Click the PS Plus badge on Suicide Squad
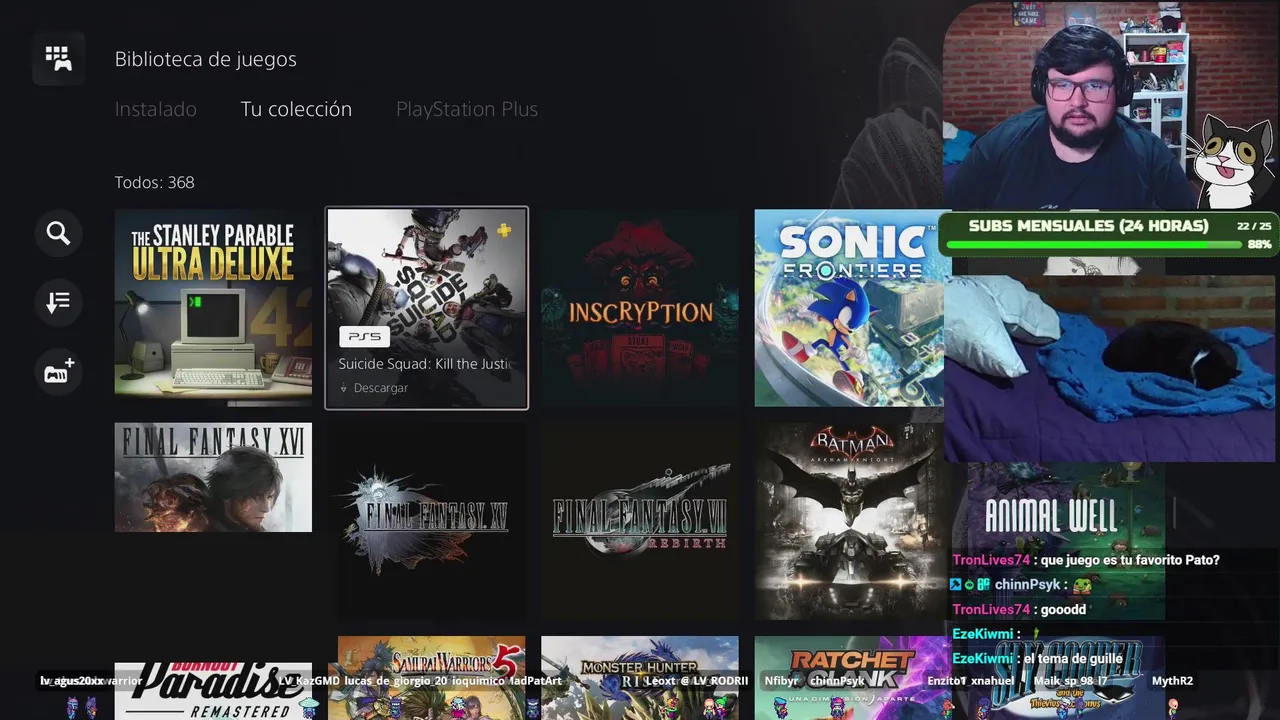The image size is (1280, 720). (504, 230)
